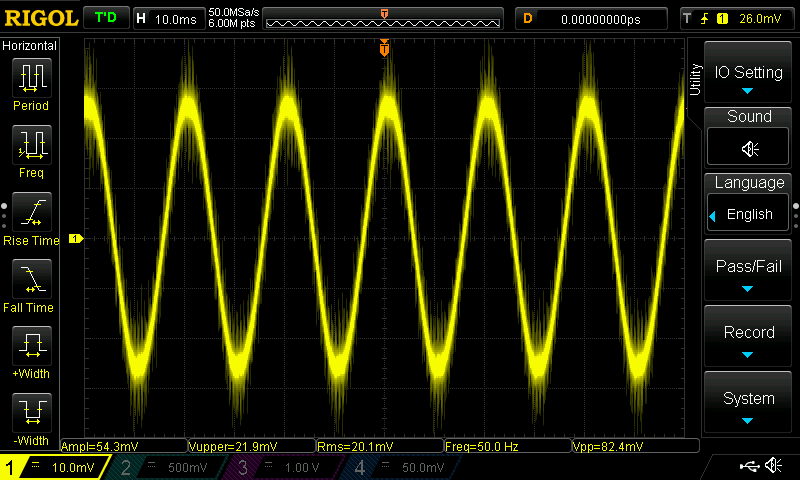Click the 6.00M pts memory depth readout
The width and height of the screenshot is (800, 480).
pyautogui.click(x=232, y=23)
